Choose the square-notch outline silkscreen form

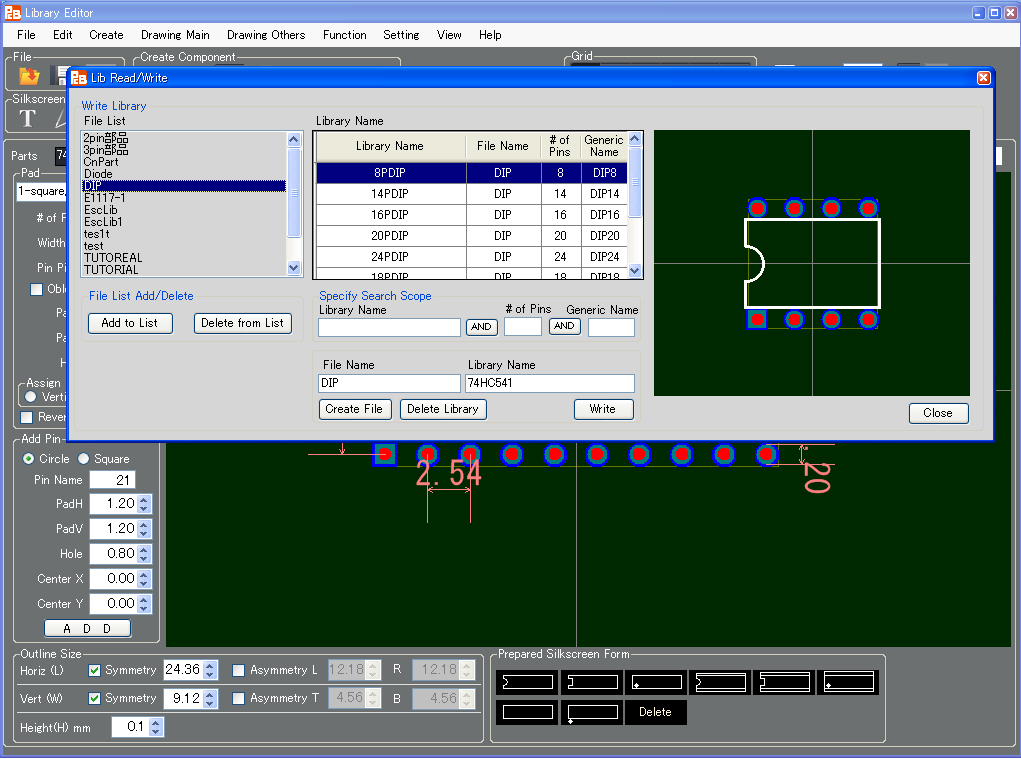592,682
